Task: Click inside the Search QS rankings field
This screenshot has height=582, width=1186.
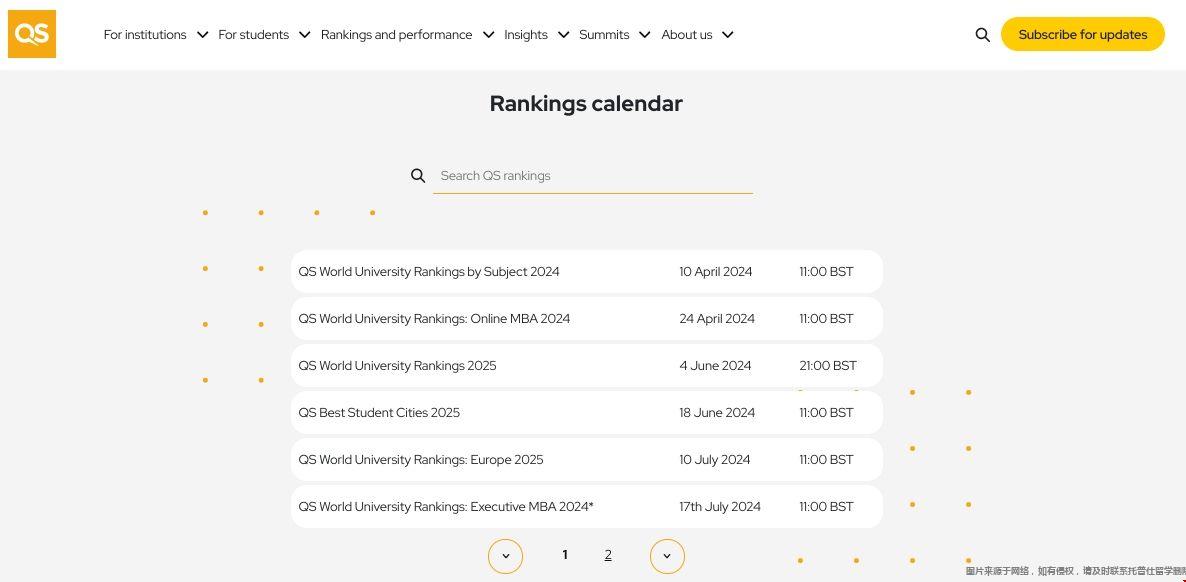Action: pos(592,176)
